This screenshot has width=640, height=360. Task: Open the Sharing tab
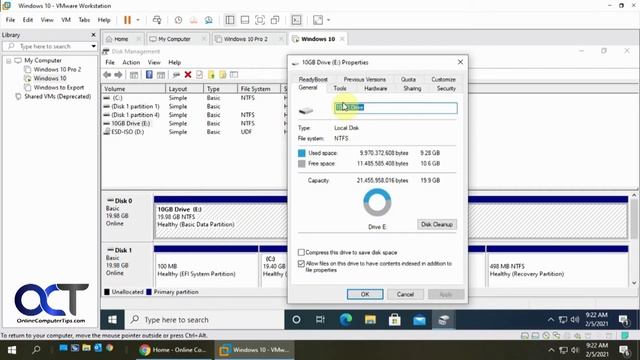(412, 88)
